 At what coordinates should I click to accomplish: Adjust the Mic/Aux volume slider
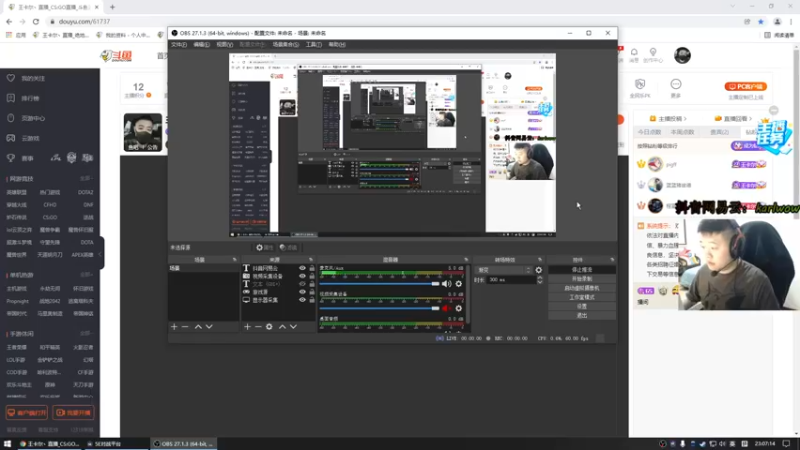tap(379, 284)
